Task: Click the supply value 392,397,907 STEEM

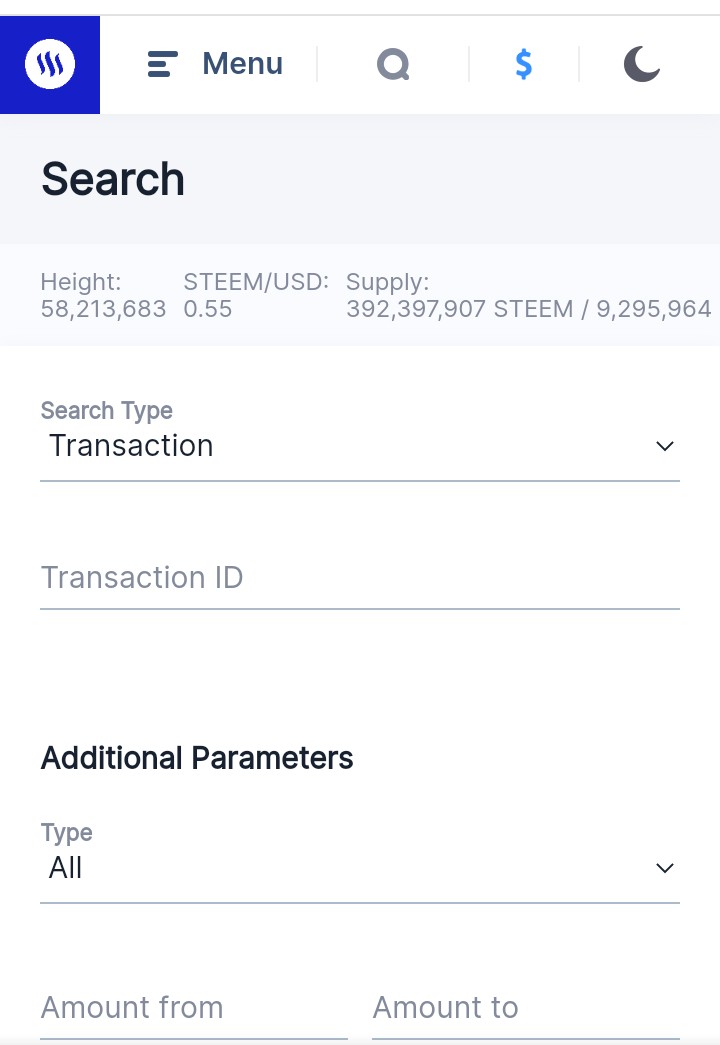Action: (460, 310)
